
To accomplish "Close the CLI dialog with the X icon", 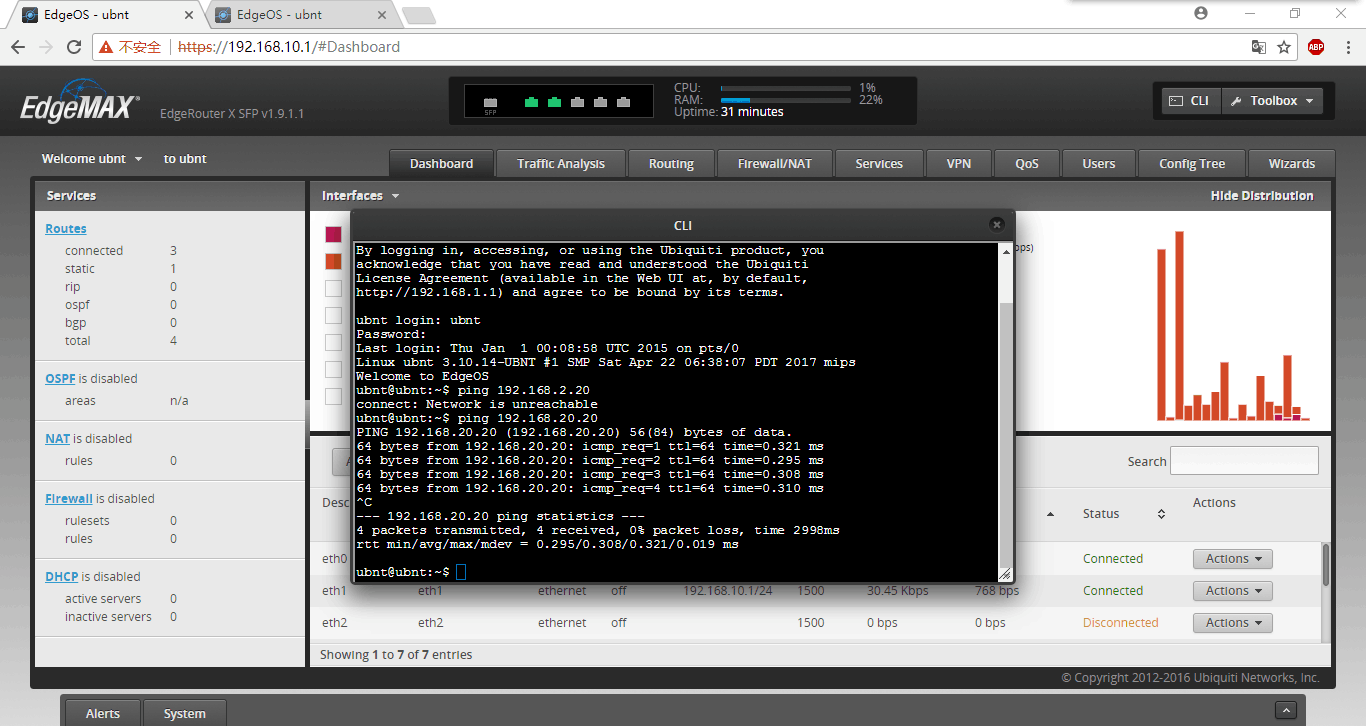I will [996, 225].
